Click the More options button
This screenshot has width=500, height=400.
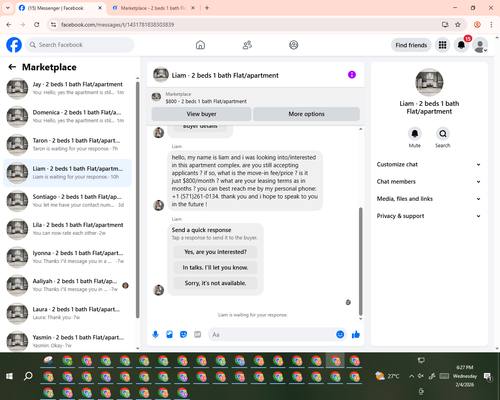coord(306,114)
